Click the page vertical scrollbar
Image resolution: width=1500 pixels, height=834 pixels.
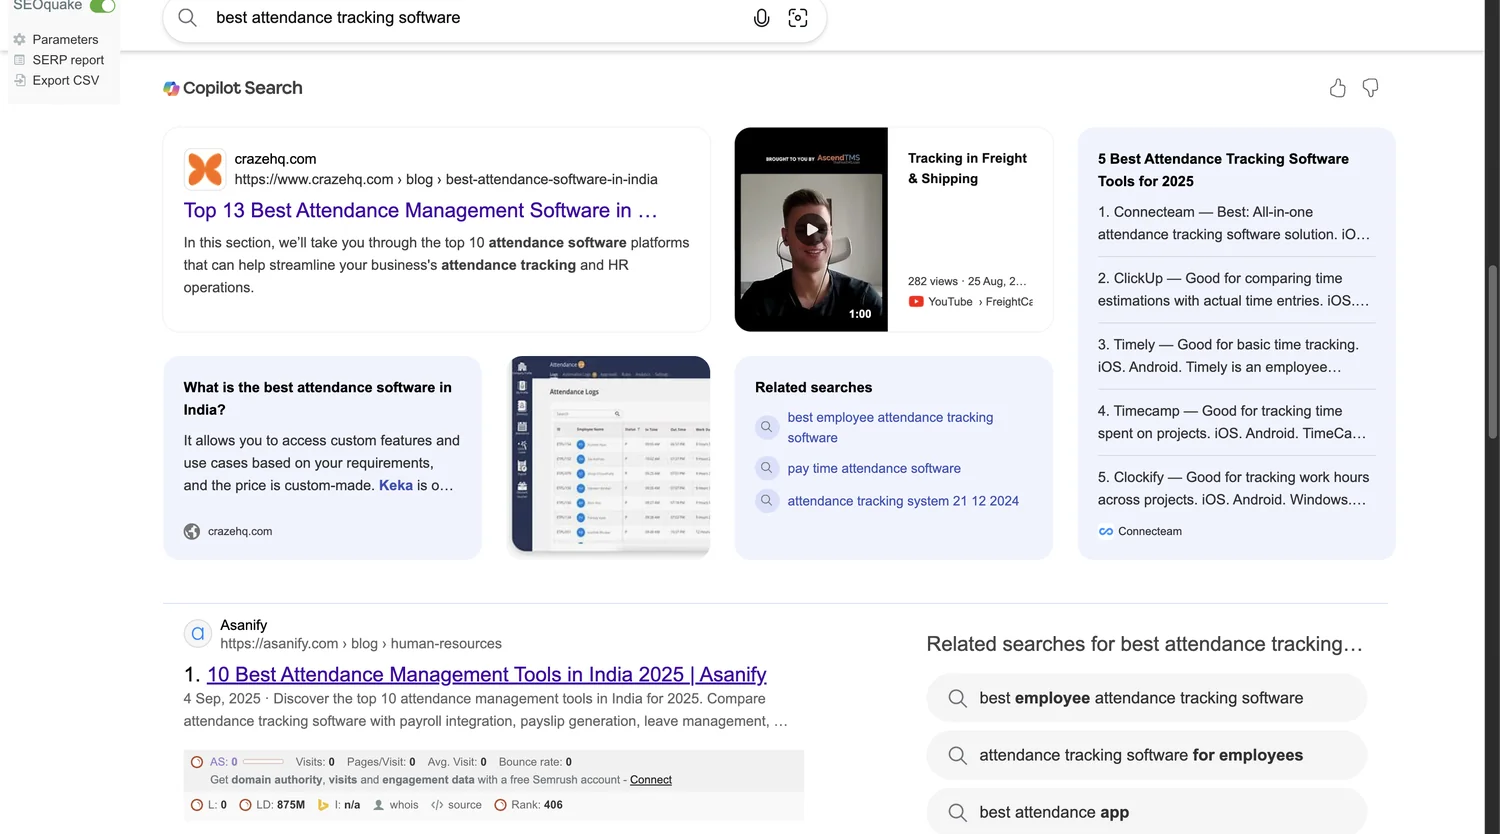point(1492,352)
